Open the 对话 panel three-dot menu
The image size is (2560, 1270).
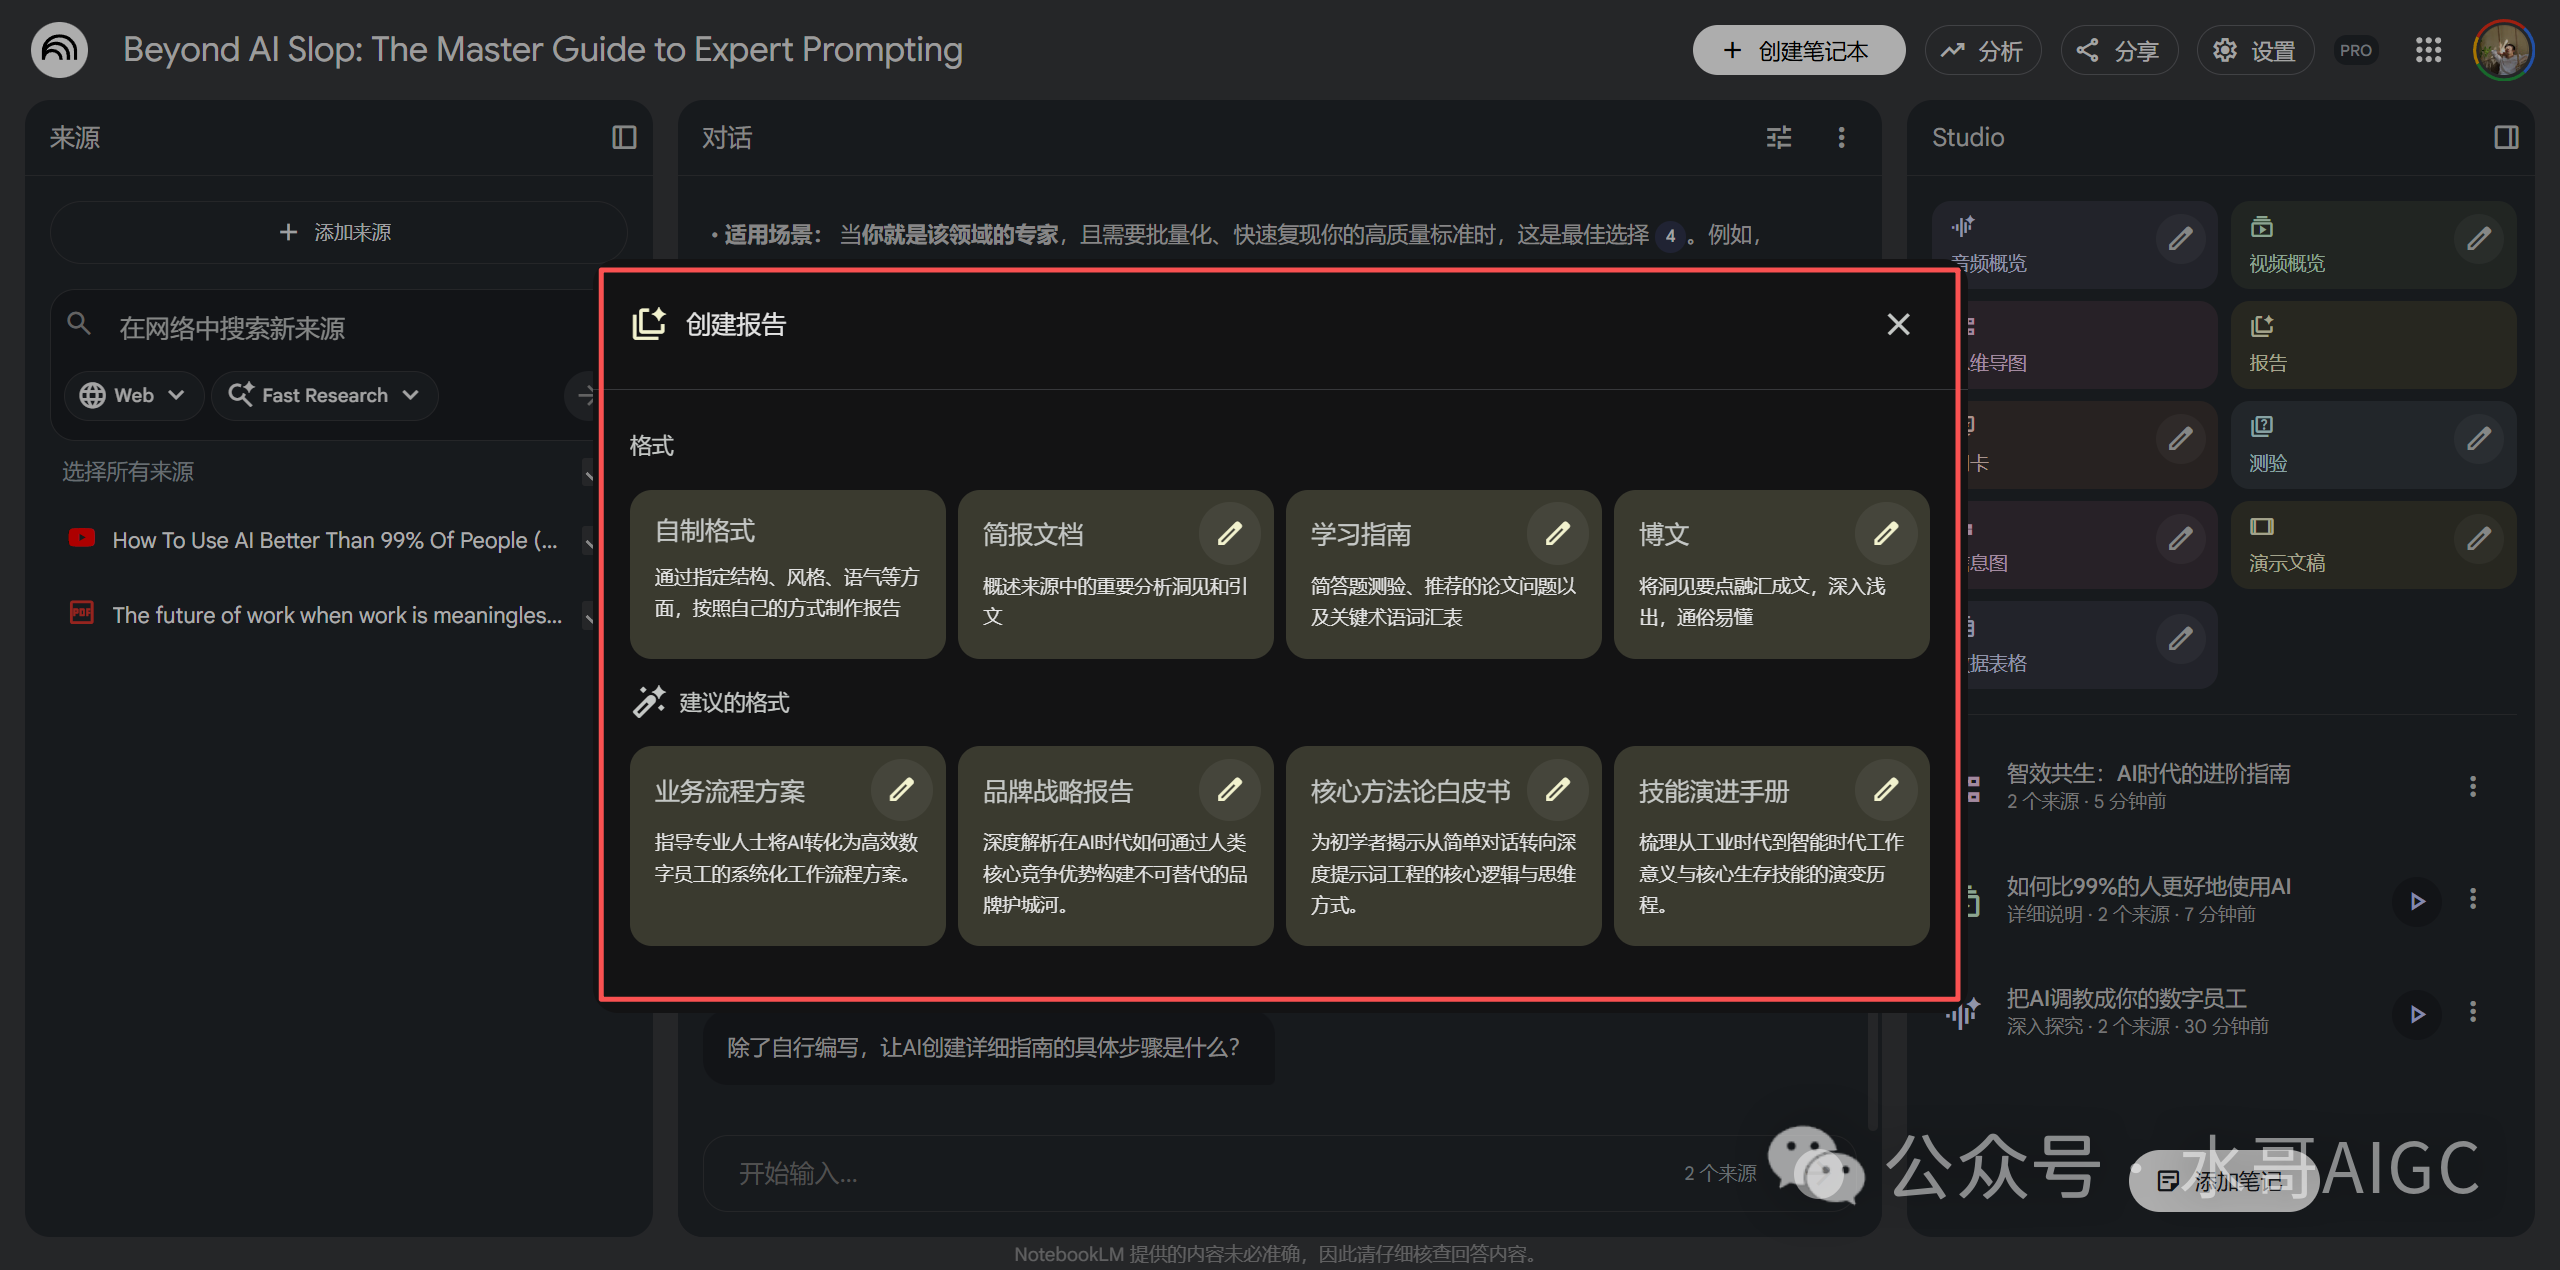click(1841, 137)
